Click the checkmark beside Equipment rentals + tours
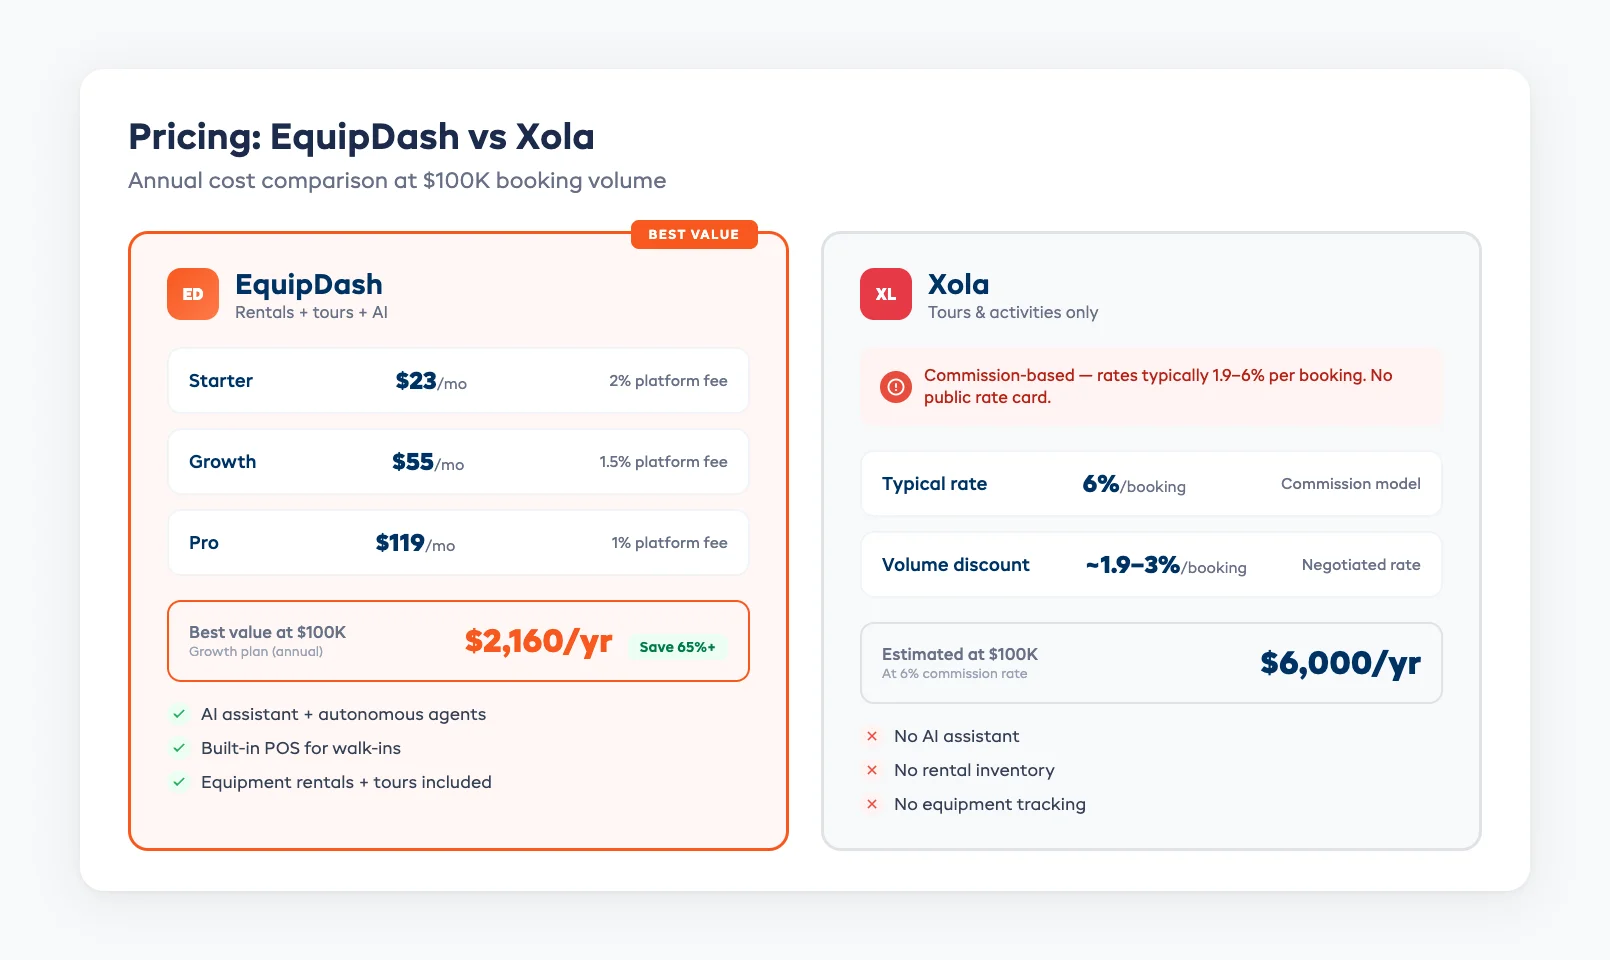The image size is (1610, 960). click(x=179, y=782)
